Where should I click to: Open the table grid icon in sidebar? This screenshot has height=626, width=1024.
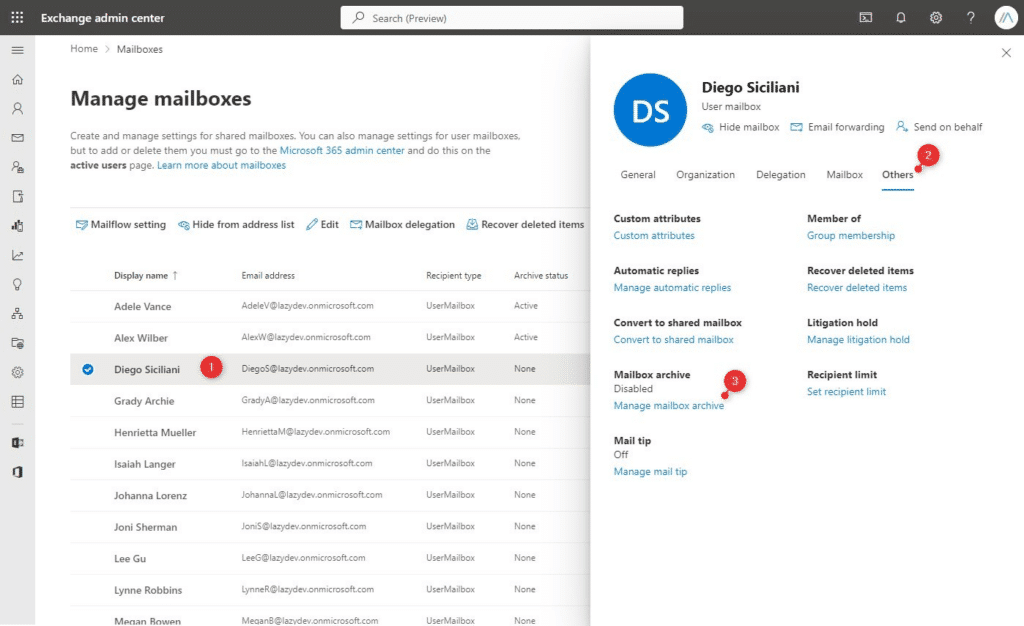click(18, 401)
